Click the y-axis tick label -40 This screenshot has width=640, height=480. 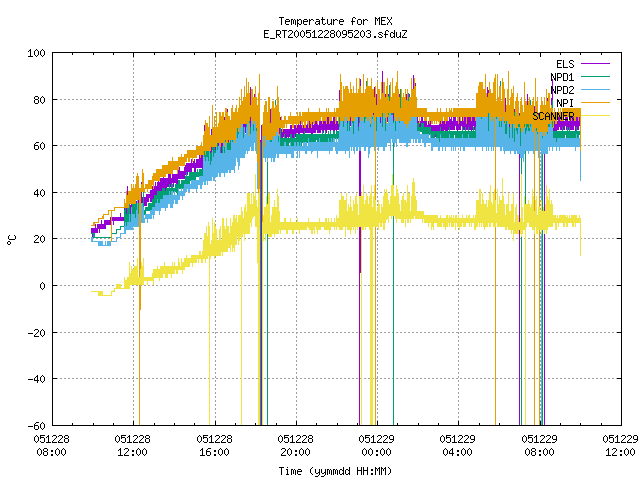pyautogui.click(x=36, y=380)
